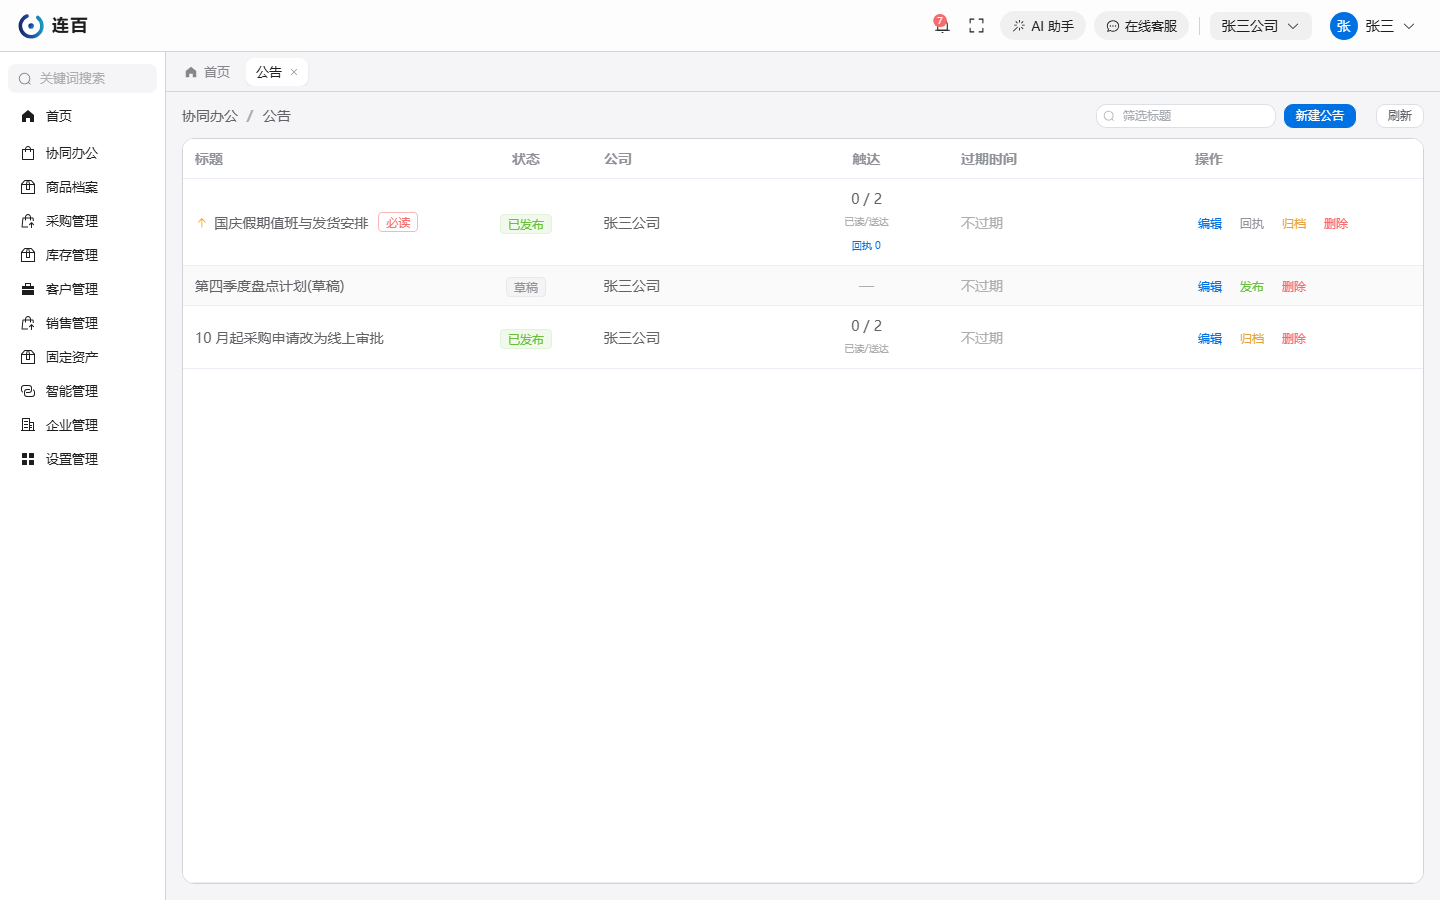Click the 新建公告 button
Screen dimensions: 1440x900
pos(1319,116)
